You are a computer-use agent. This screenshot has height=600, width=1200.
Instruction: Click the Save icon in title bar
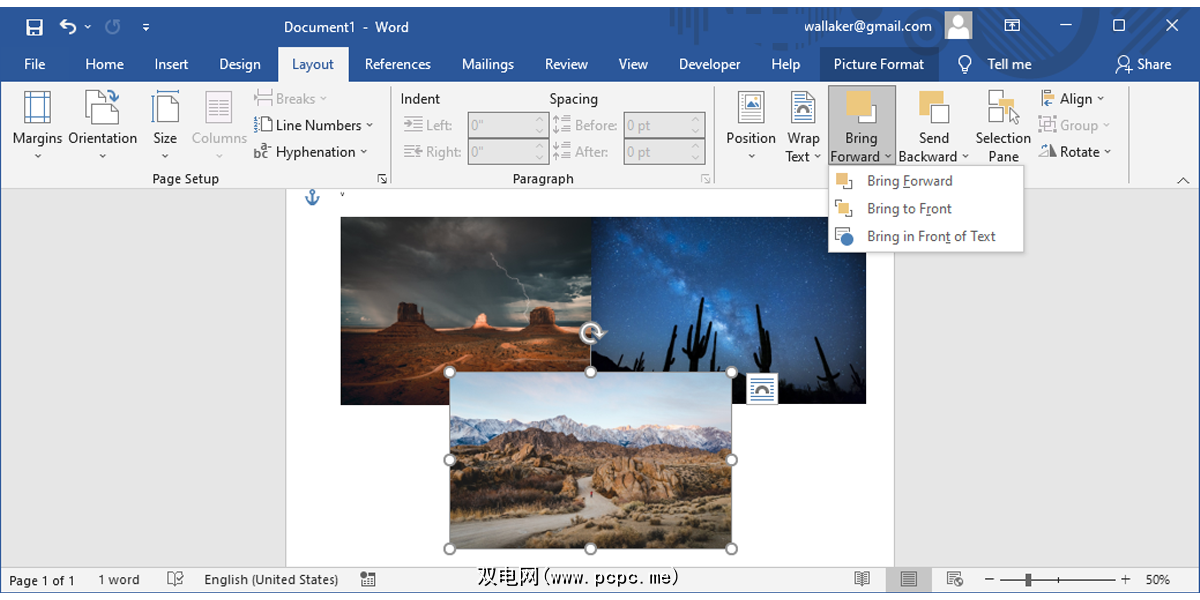pyautogui.click(x=34, y=27)
